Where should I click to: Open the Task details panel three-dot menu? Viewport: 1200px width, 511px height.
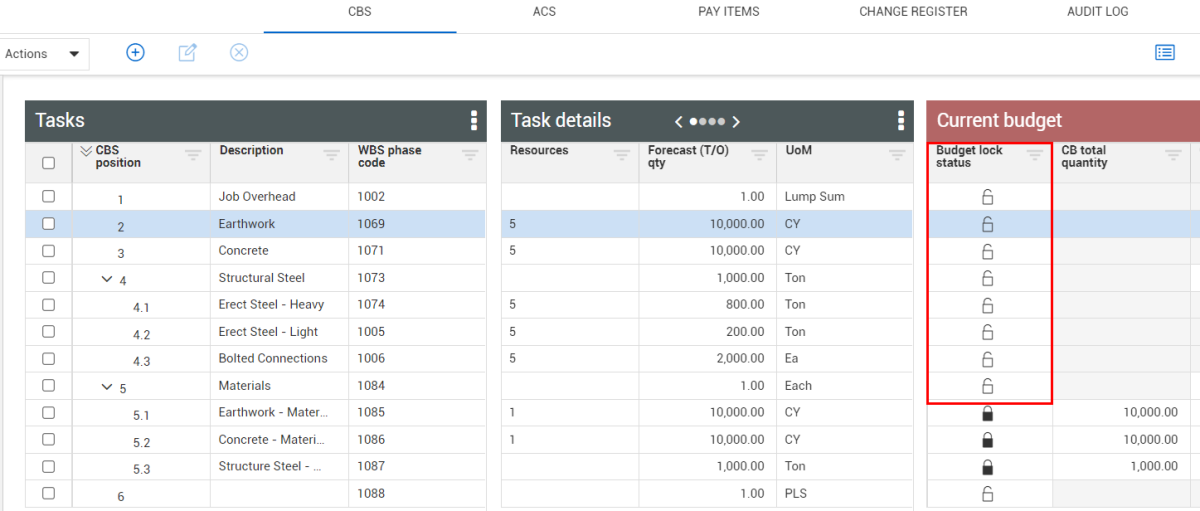click(x=901, y=121)
